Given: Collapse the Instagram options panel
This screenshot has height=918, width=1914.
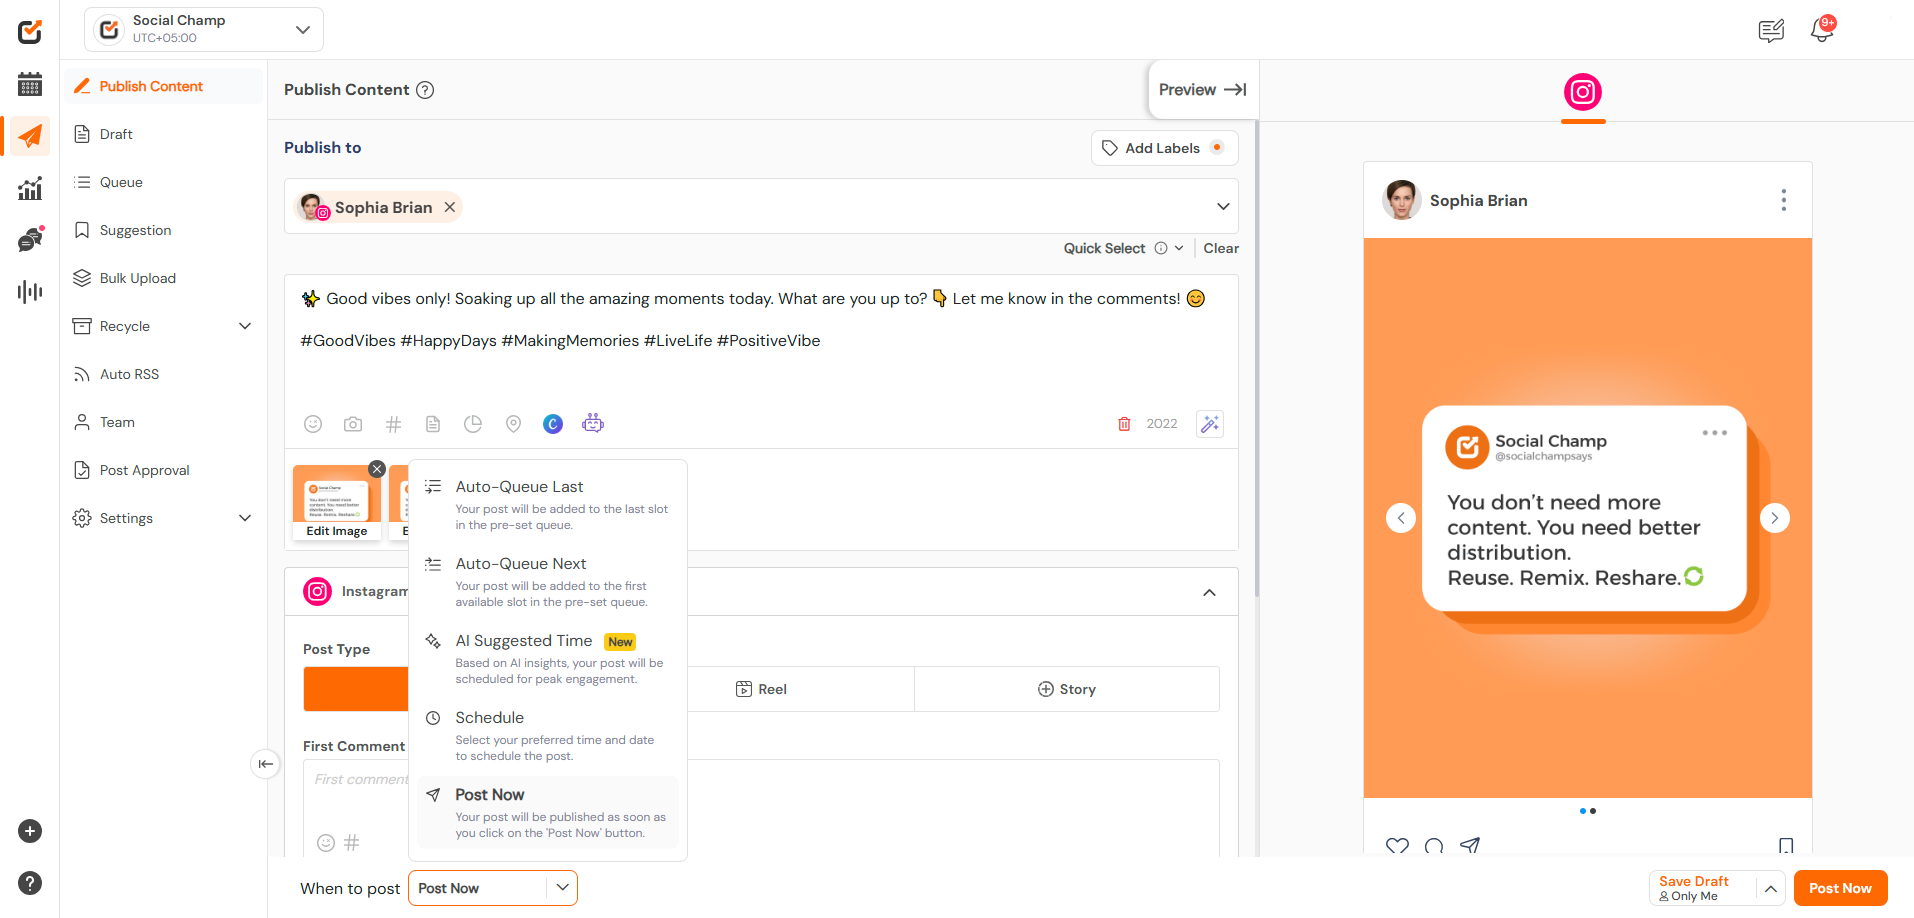Looking at the screenshot, I should [x=1209, y=592].
